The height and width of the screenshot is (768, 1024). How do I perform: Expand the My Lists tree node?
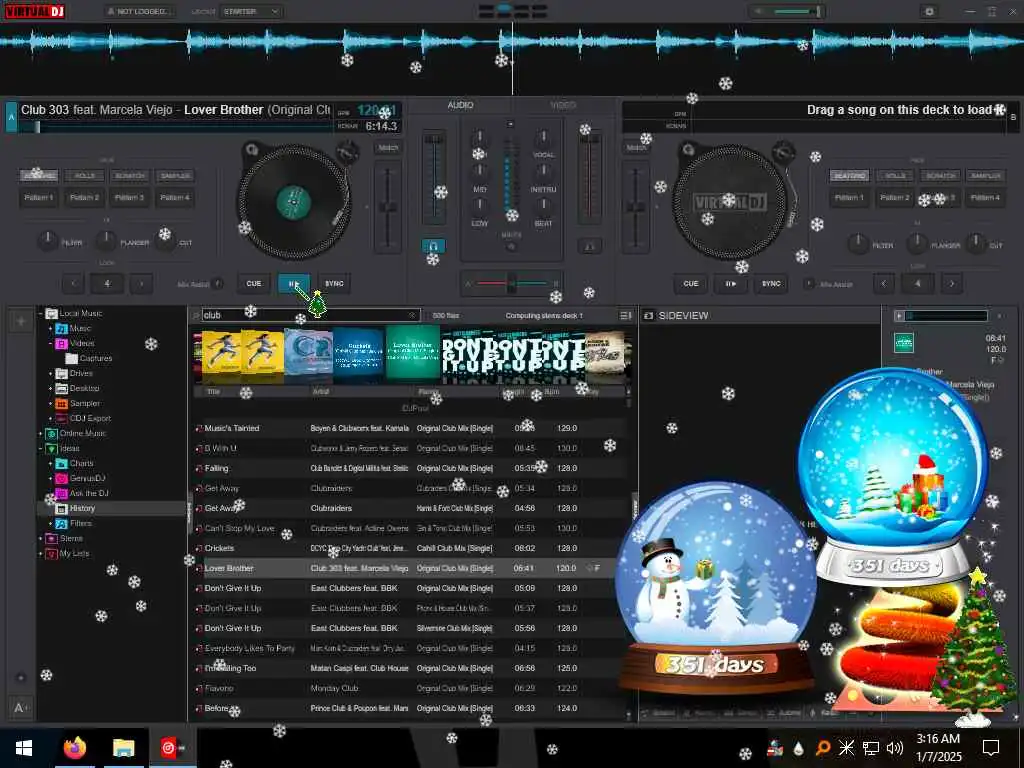40,554
